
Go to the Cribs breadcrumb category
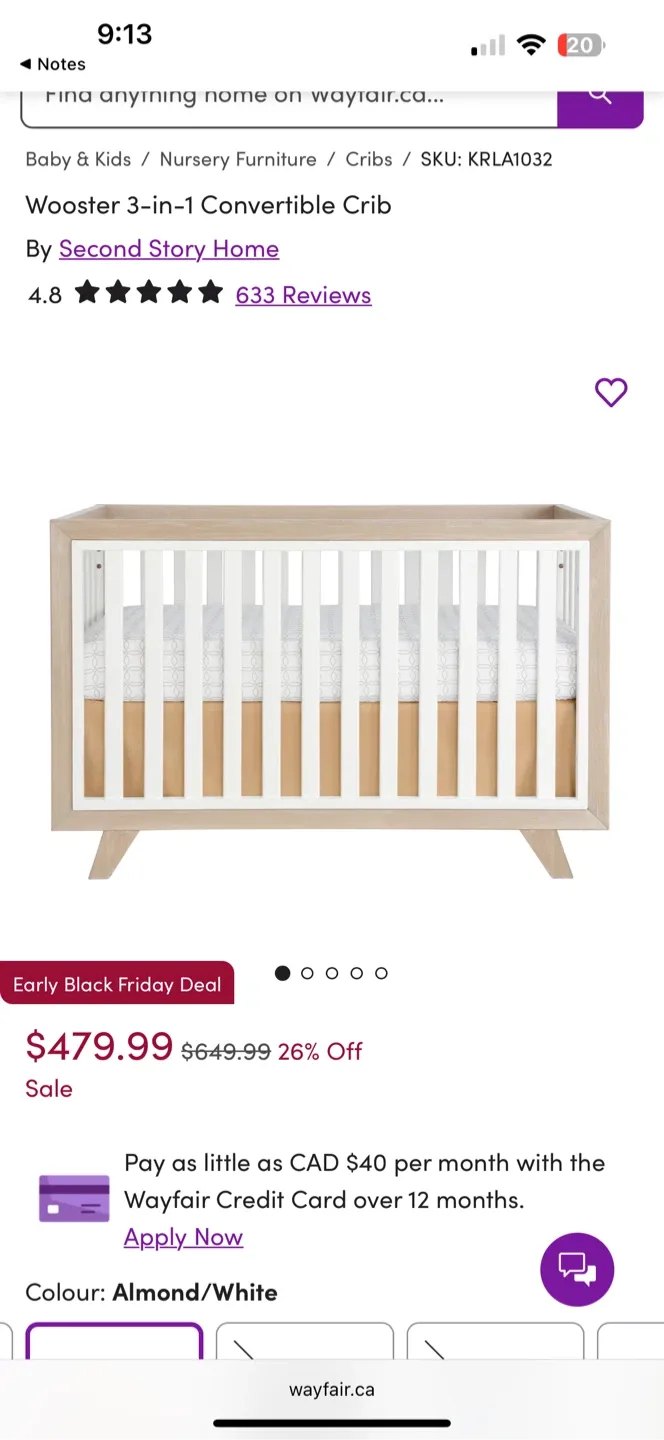point(369,159)
